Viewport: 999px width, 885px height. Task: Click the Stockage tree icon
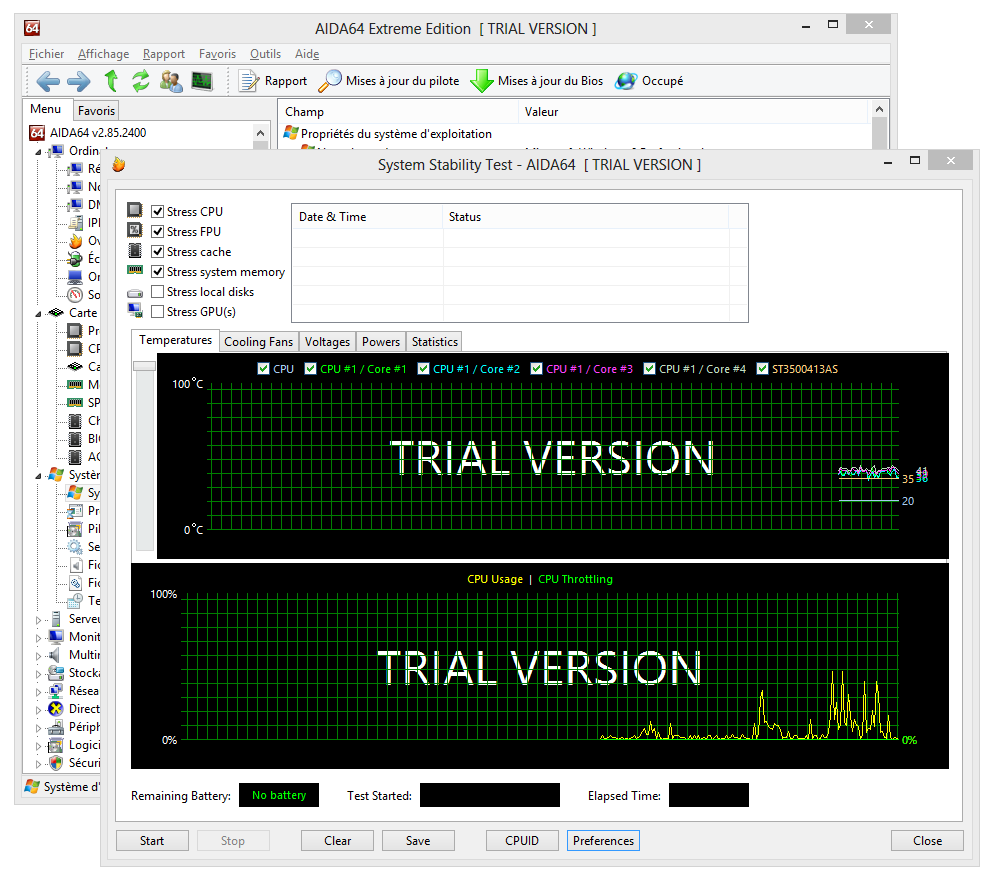click(56, 673)
